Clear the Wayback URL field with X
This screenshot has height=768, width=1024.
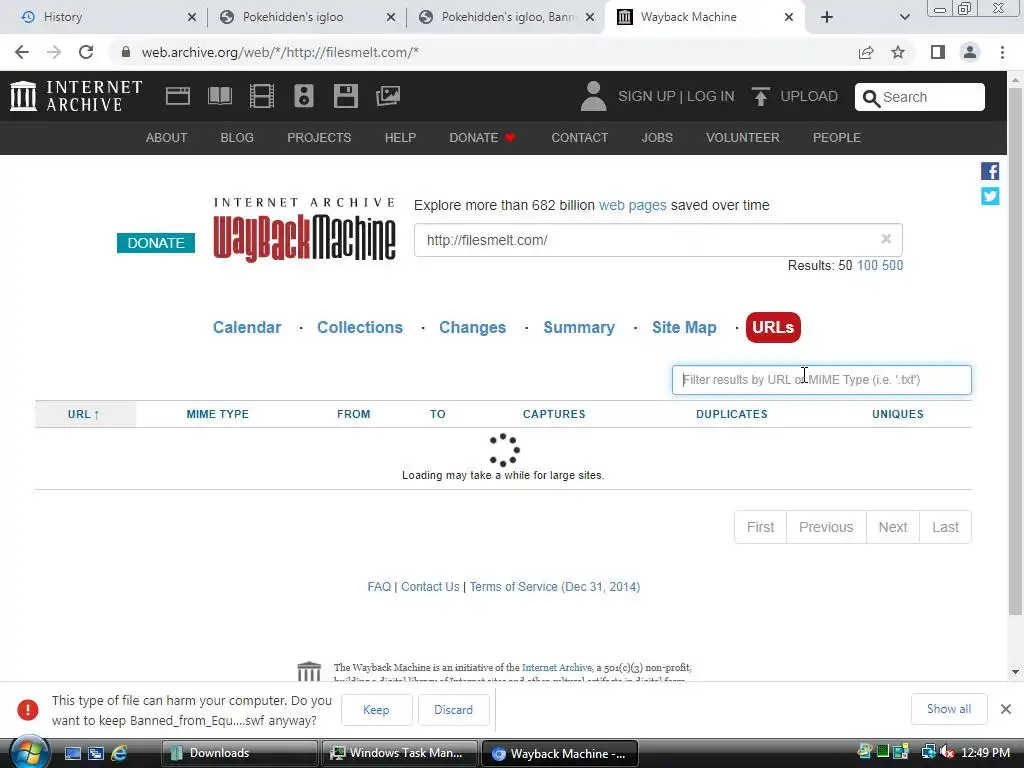pos(886,239)
